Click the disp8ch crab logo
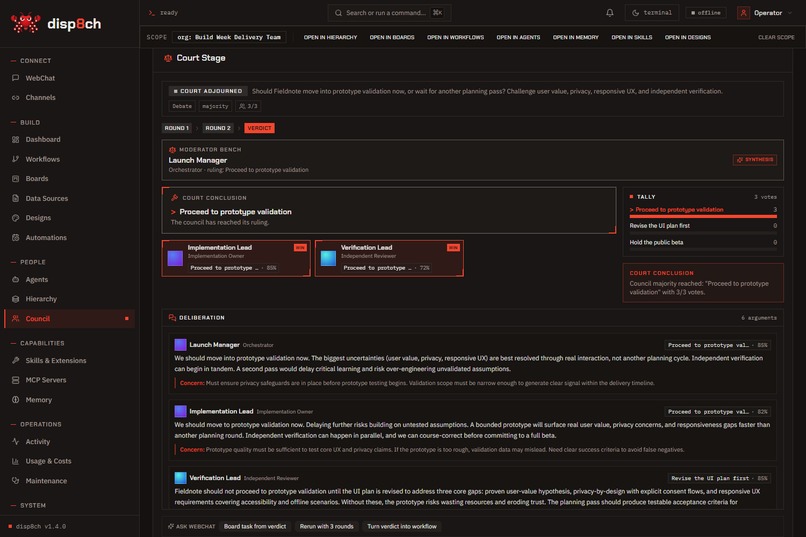 point(25,23)
